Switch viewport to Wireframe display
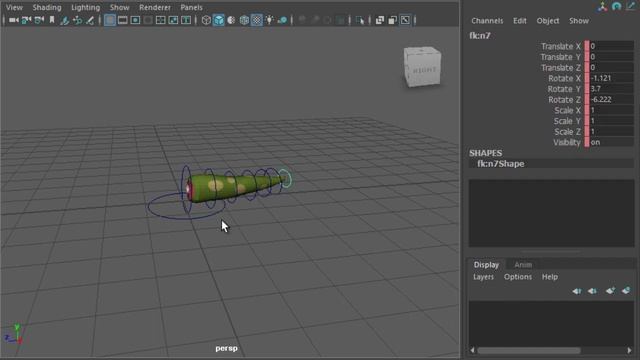 (x=206, y=20)
